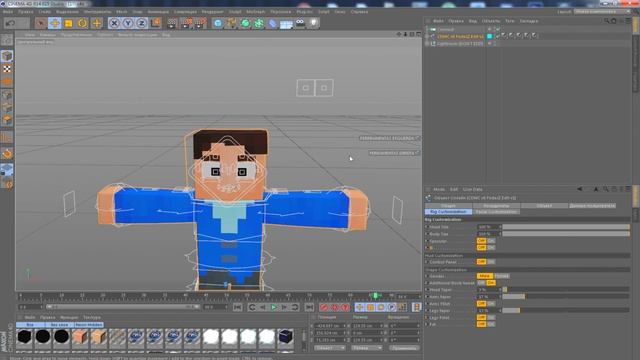
Task: Open Render Settings clapperboard with gear
Action: click(200, 23)
